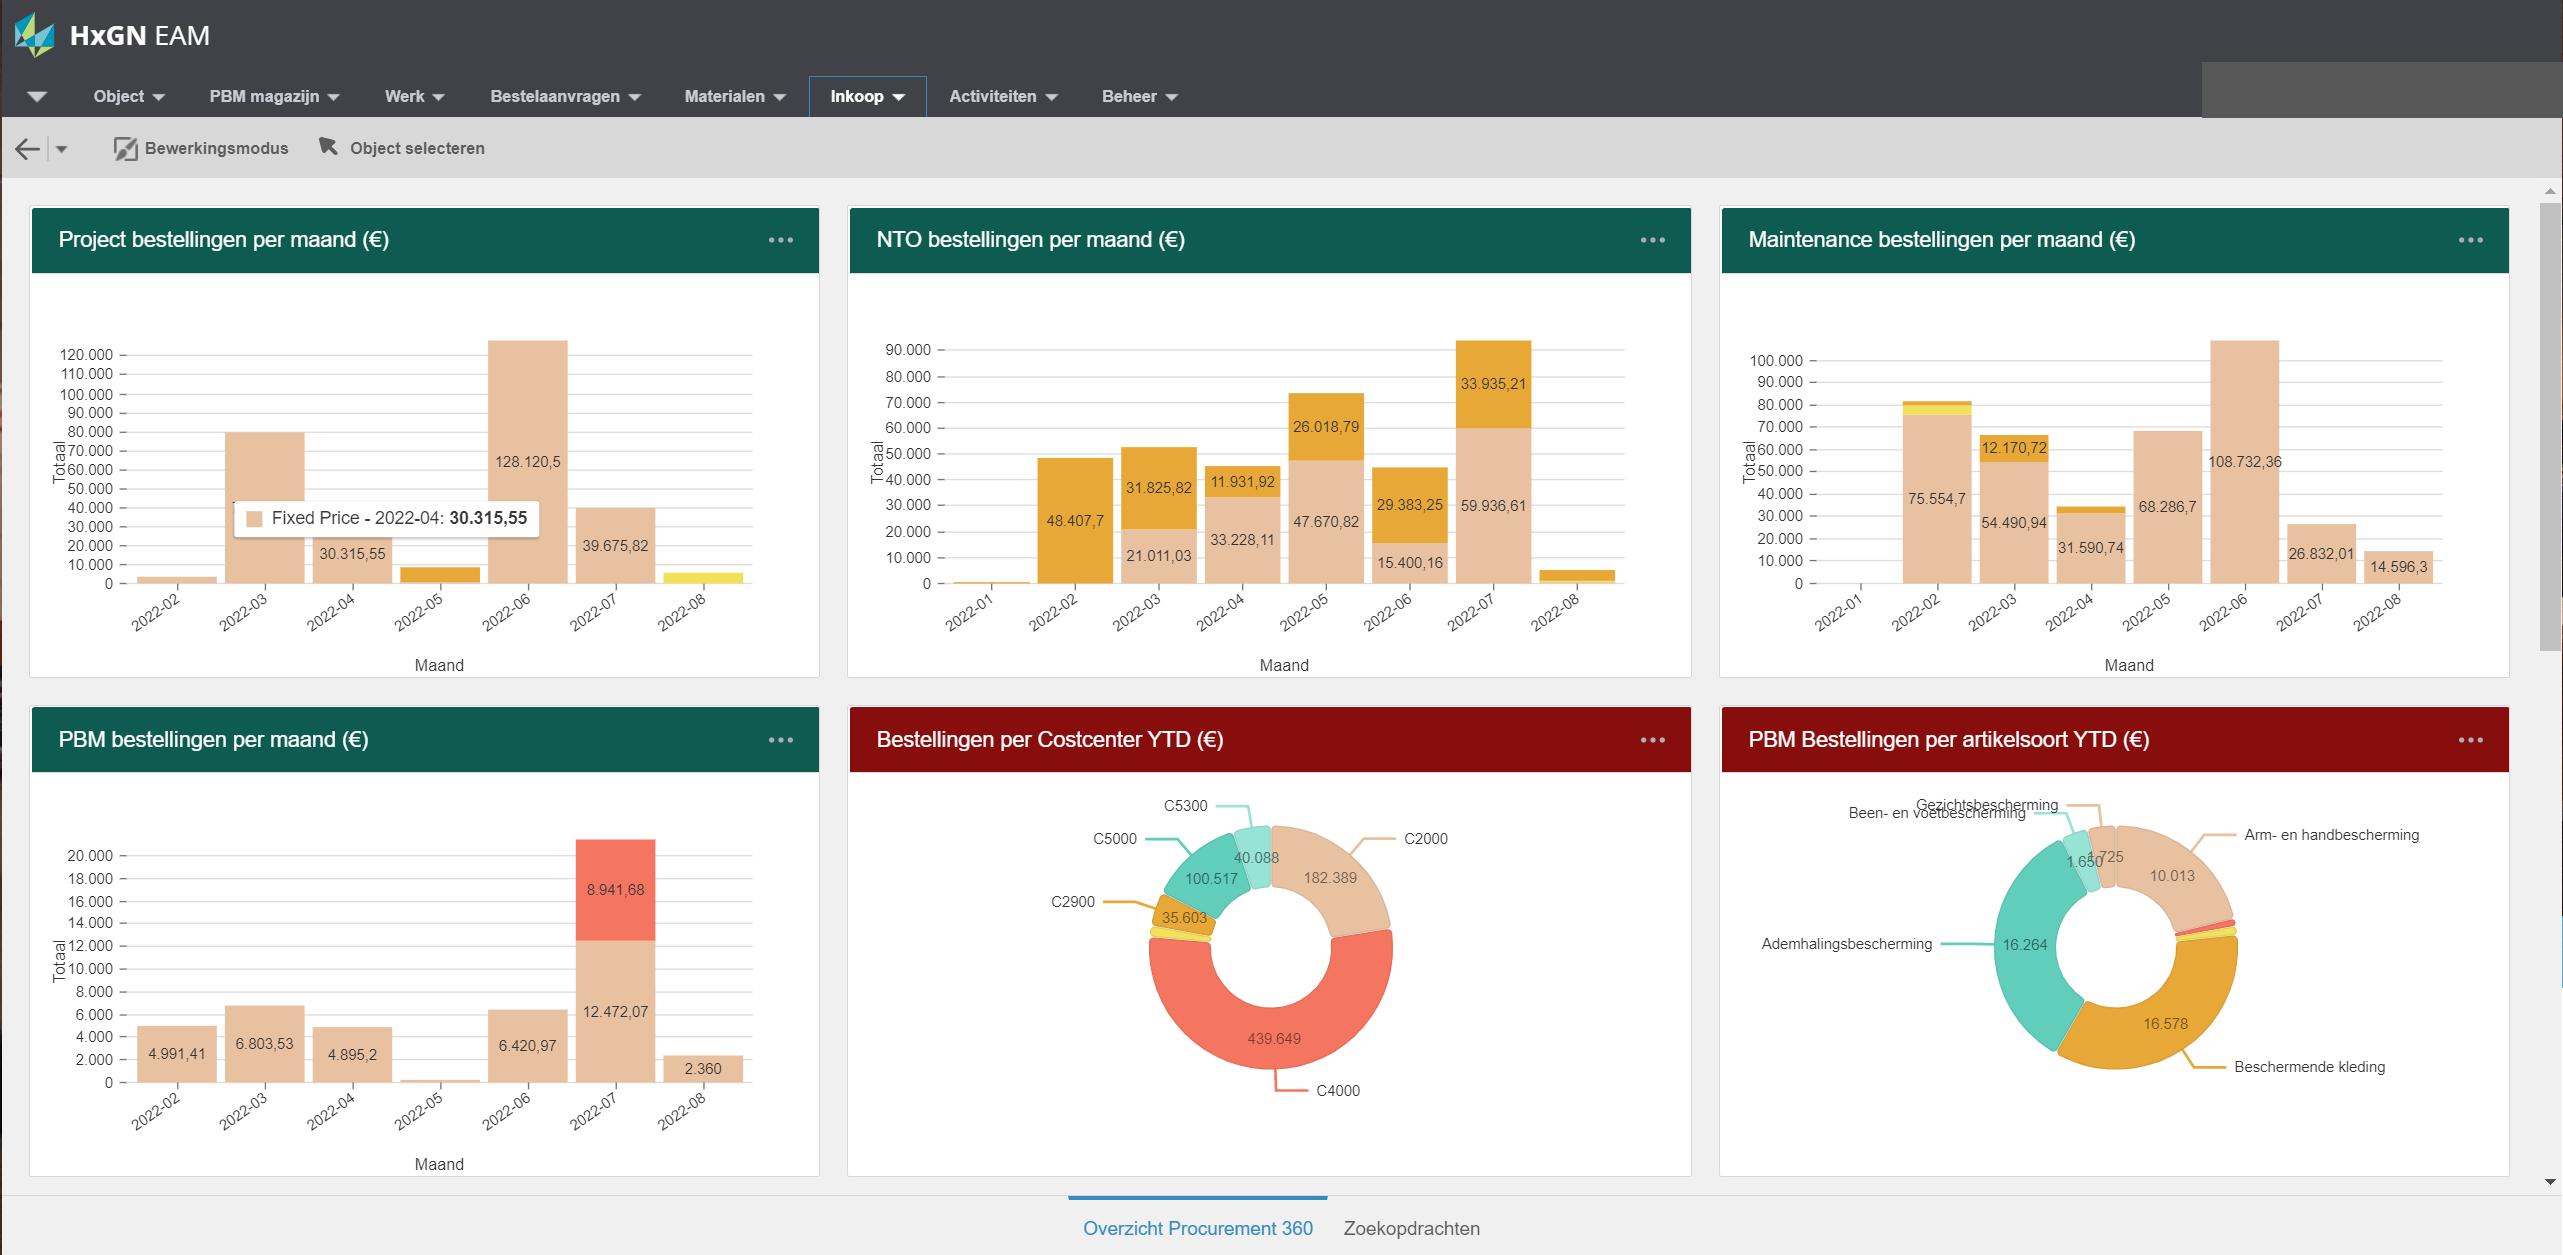Click the 30.315,55 bar in Project chart

coord(352,562)
